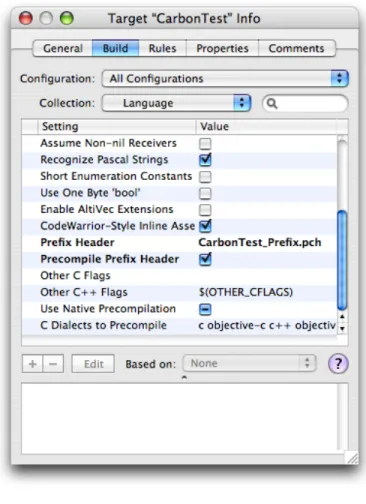Click the Prefix Header setting name
Screen dimensions: 366x504
(x=77, y=242)
